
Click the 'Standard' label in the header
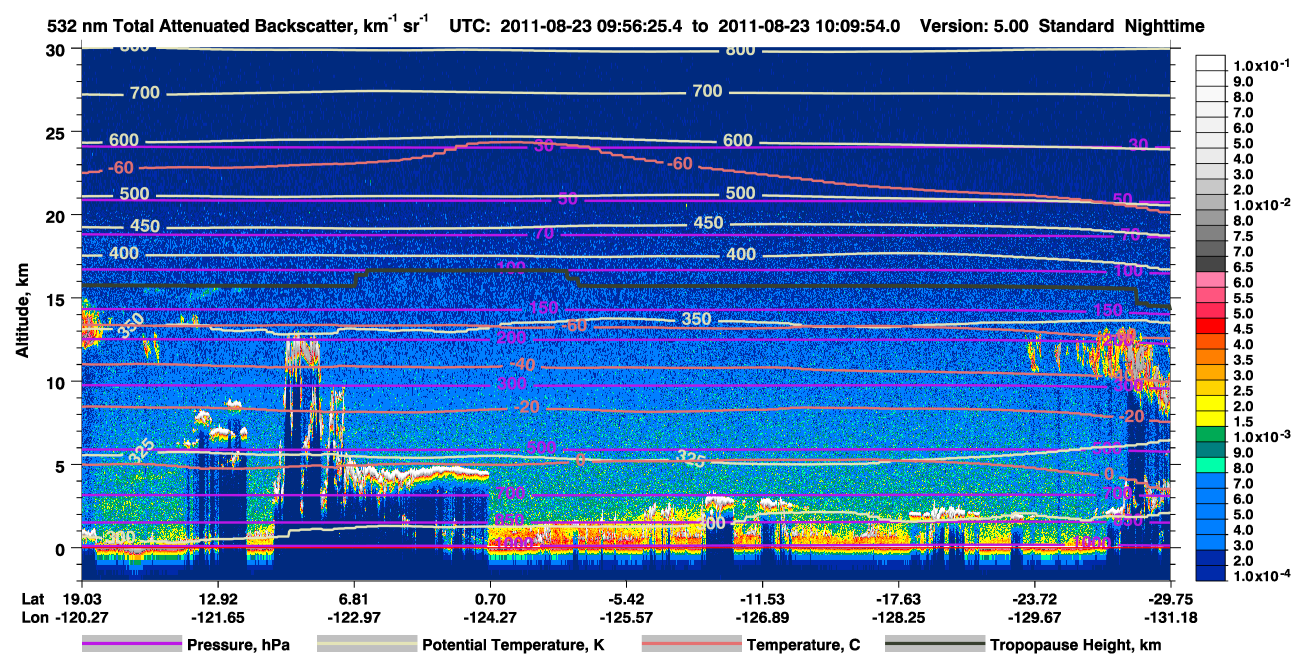(x=1075, y=27)
